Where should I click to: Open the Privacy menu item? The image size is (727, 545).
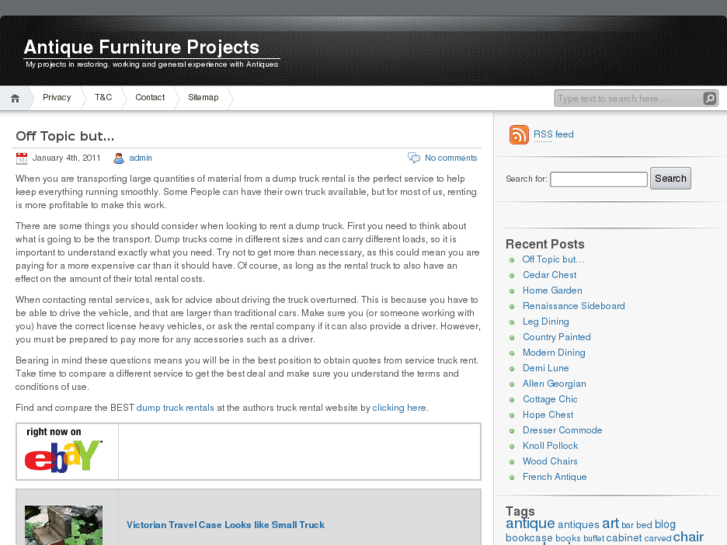click(57, 97)
